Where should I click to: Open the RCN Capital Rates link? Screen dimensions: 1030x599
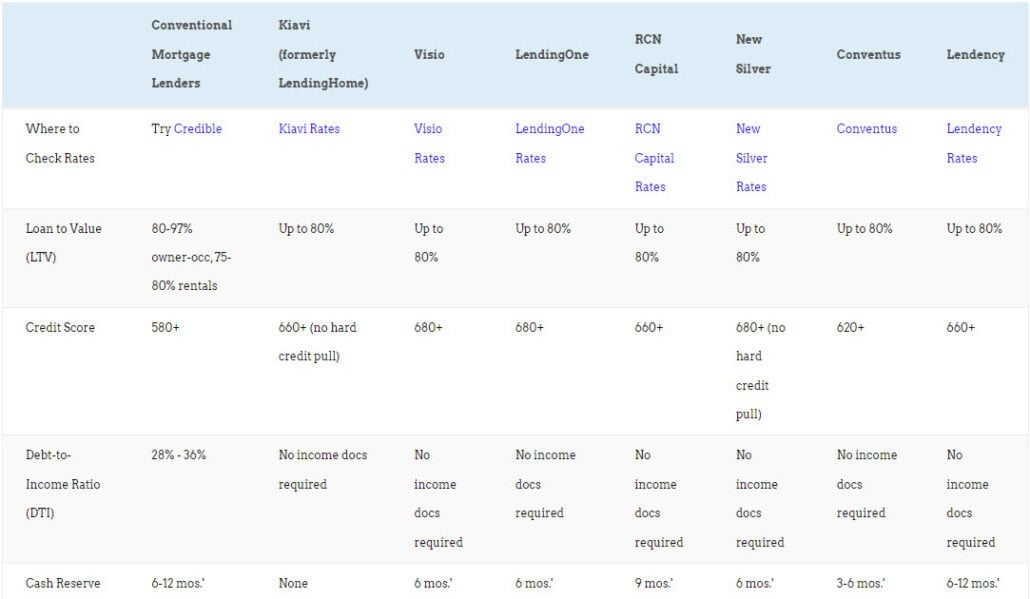654,158
